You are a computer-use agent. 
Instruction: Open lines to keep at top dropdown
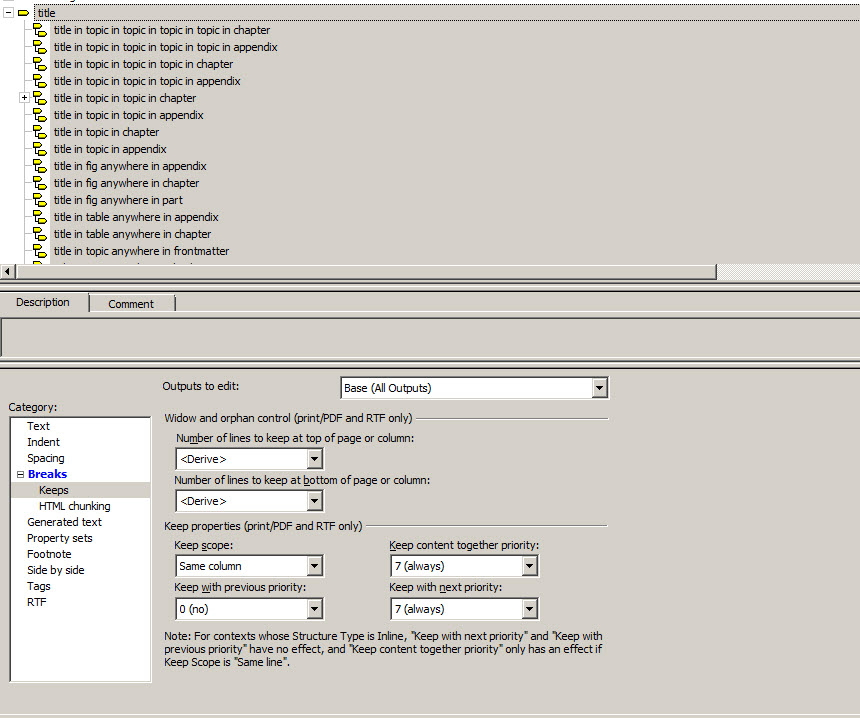[x=314, y=459]
